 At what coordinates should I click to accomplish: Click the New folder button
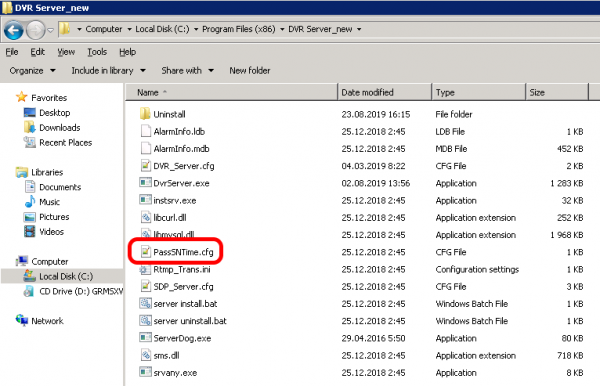point(250,71)
